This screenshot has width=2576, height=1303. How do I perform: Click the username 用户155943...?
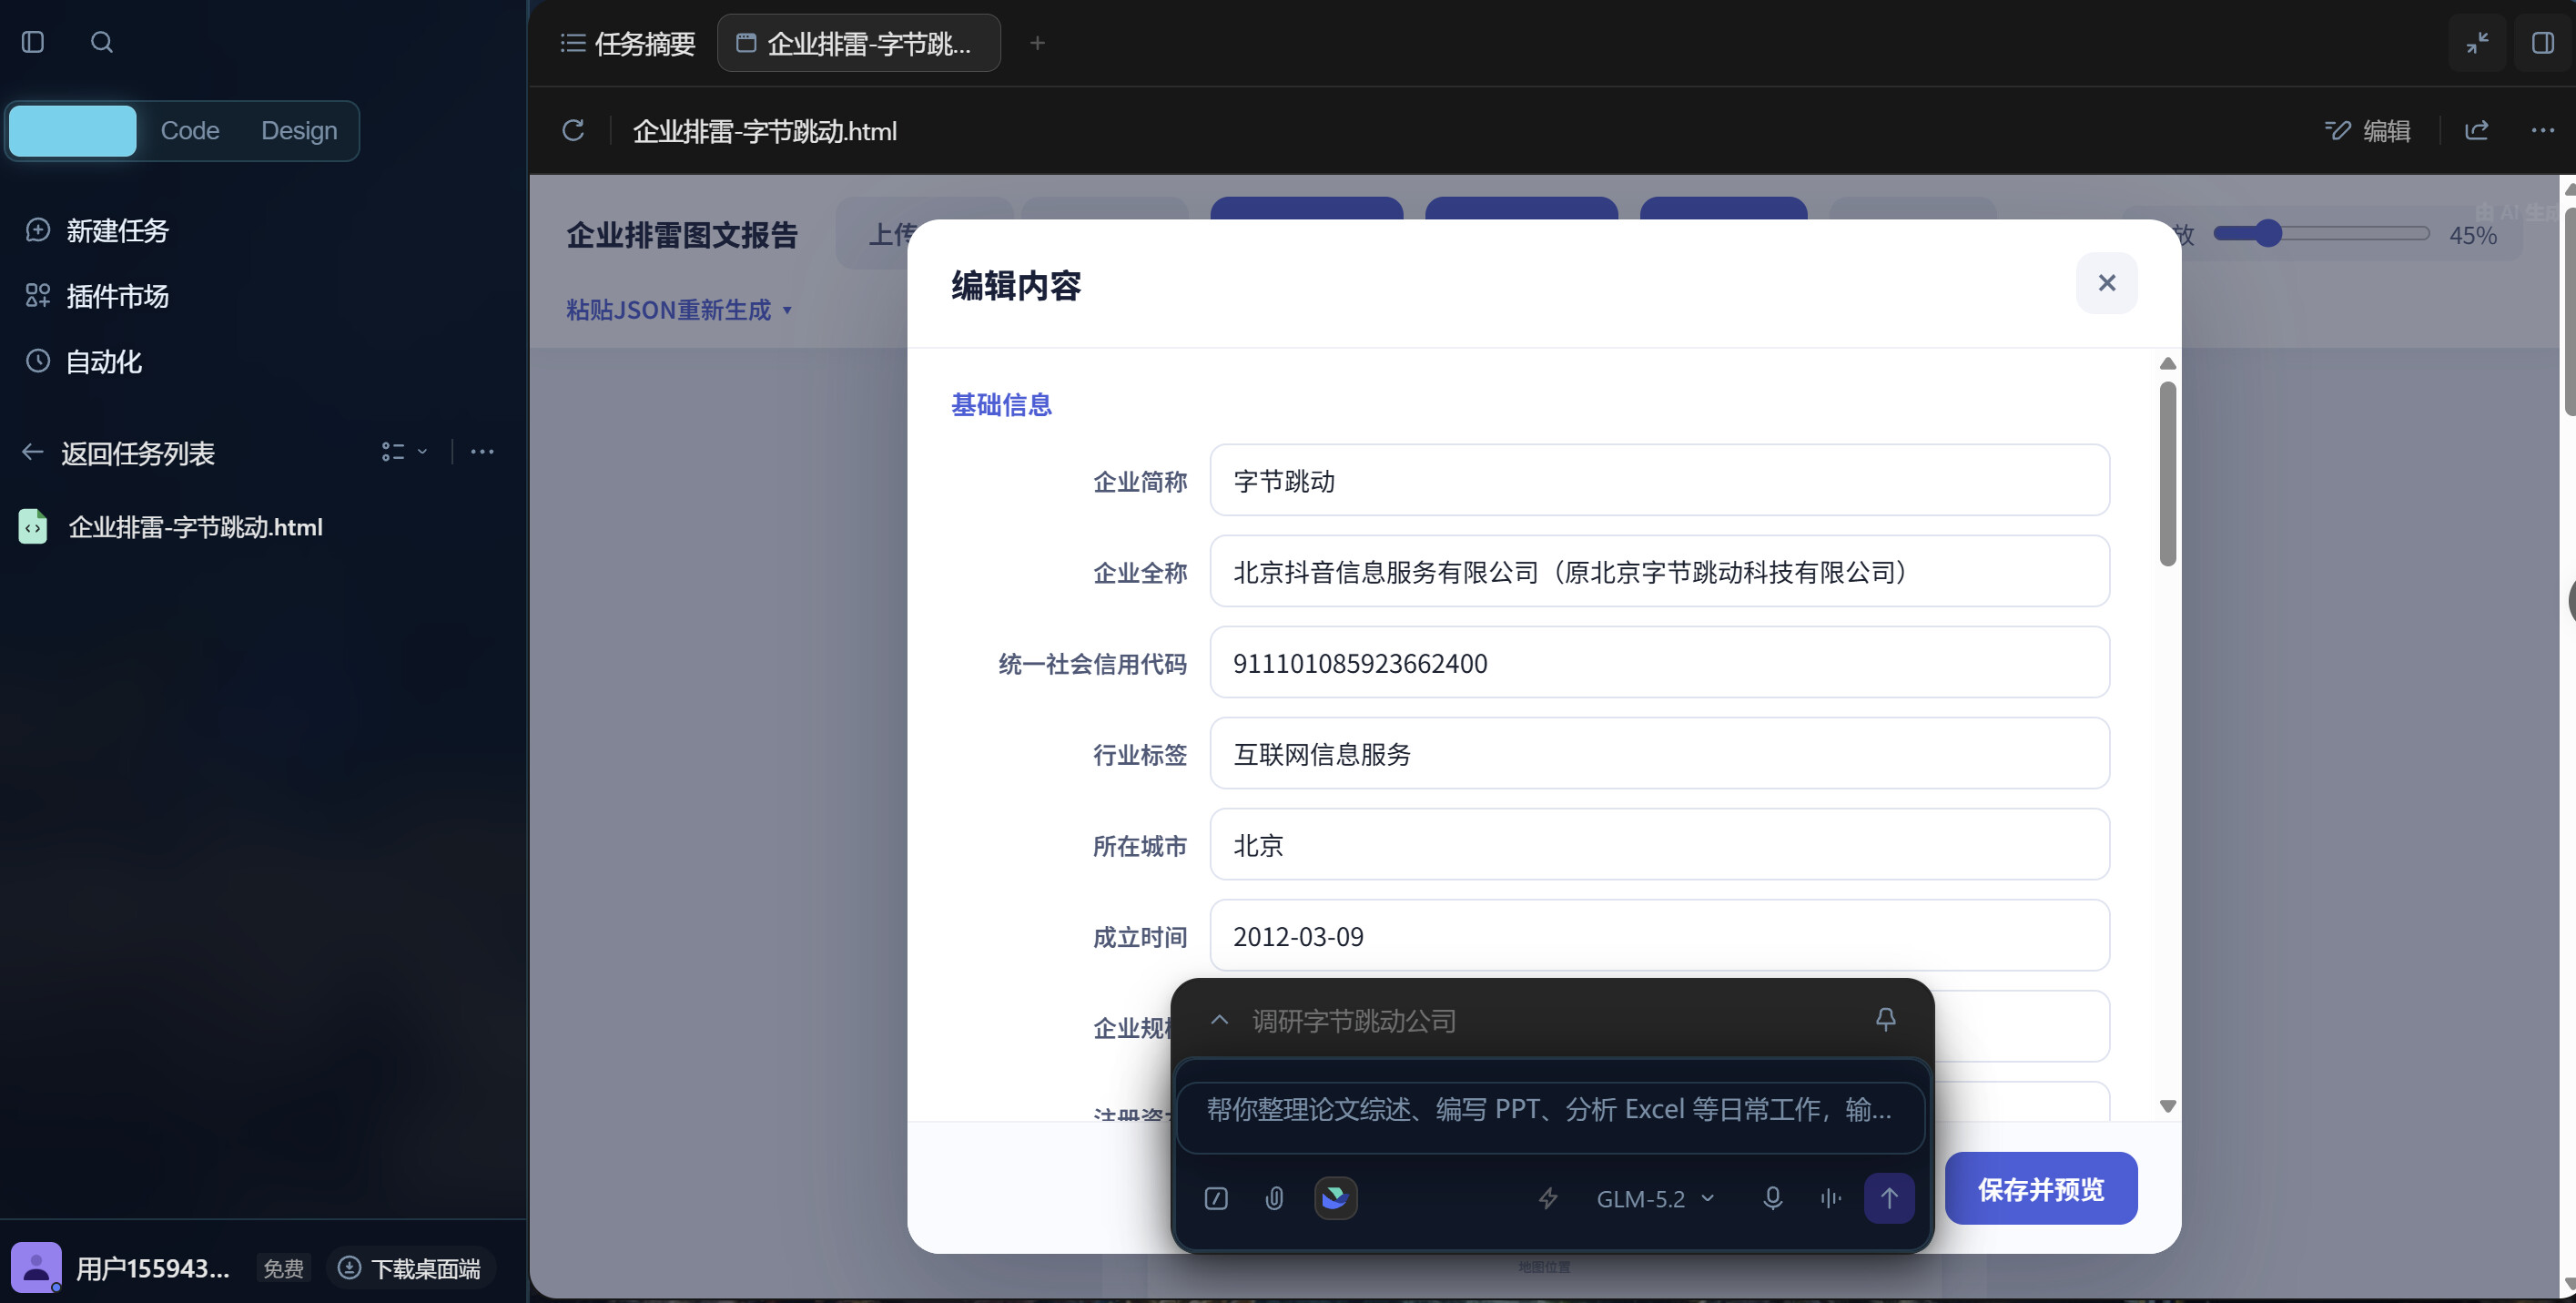coord(153,1268)
